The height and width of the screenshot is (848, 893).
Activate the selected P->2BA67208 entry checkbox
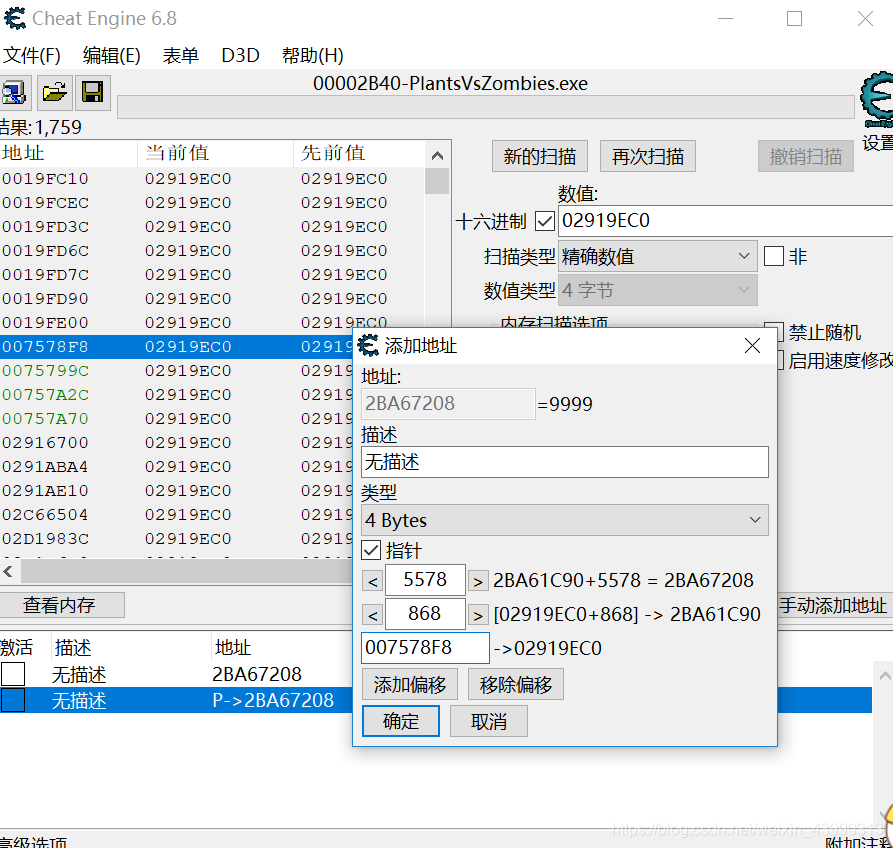tap(13, 700)
